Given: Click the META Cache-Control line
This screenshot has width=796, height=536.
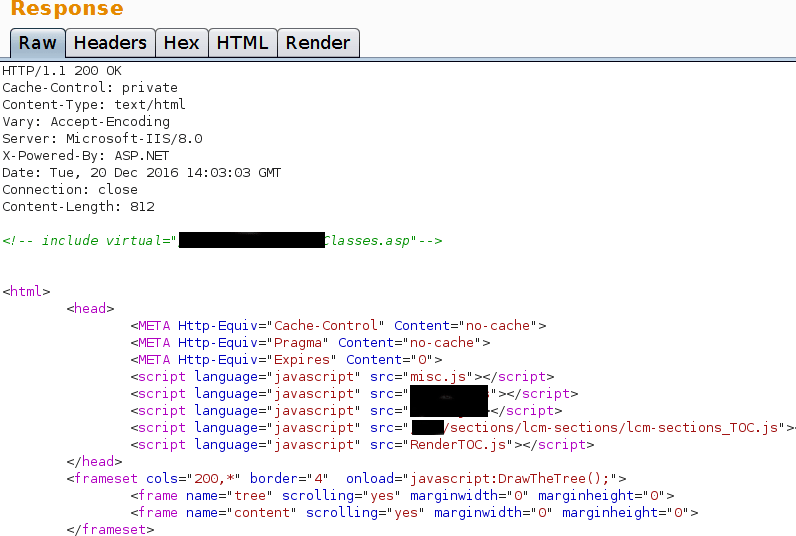Looking at the screenshot, I should 338,326.
